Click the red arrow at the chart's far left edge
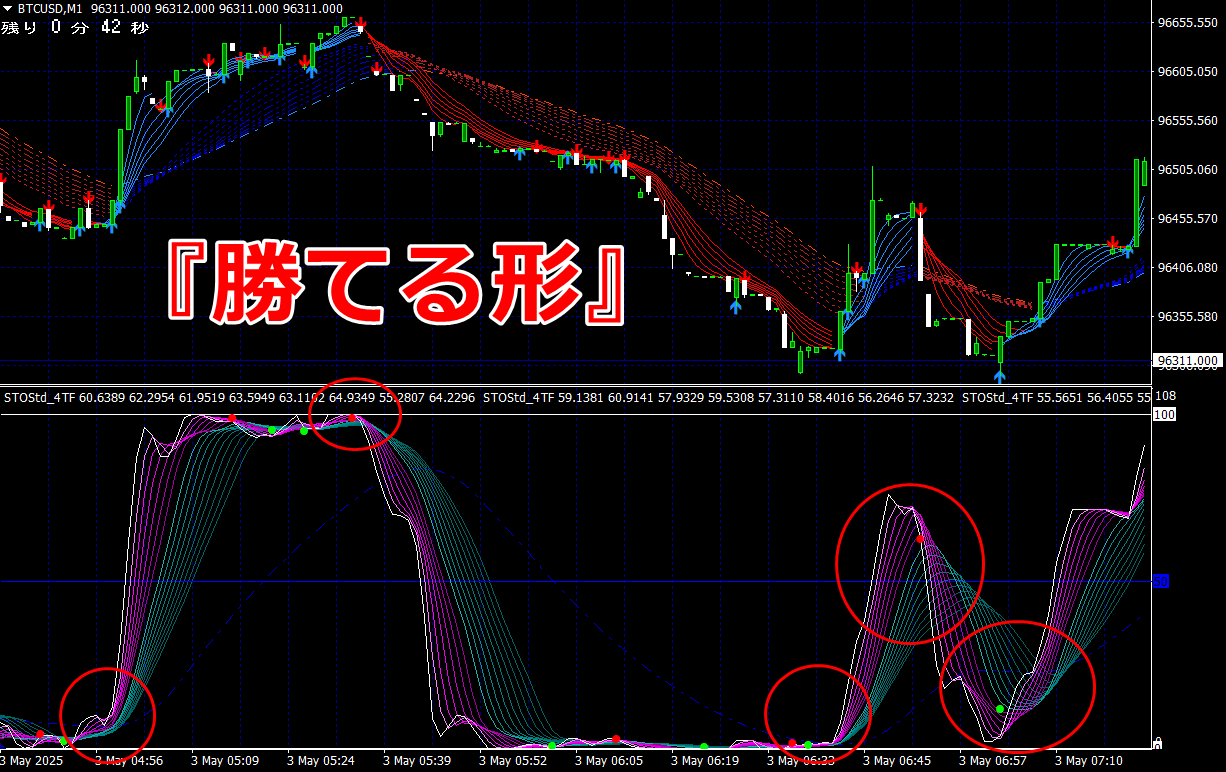 click(2, 179)
